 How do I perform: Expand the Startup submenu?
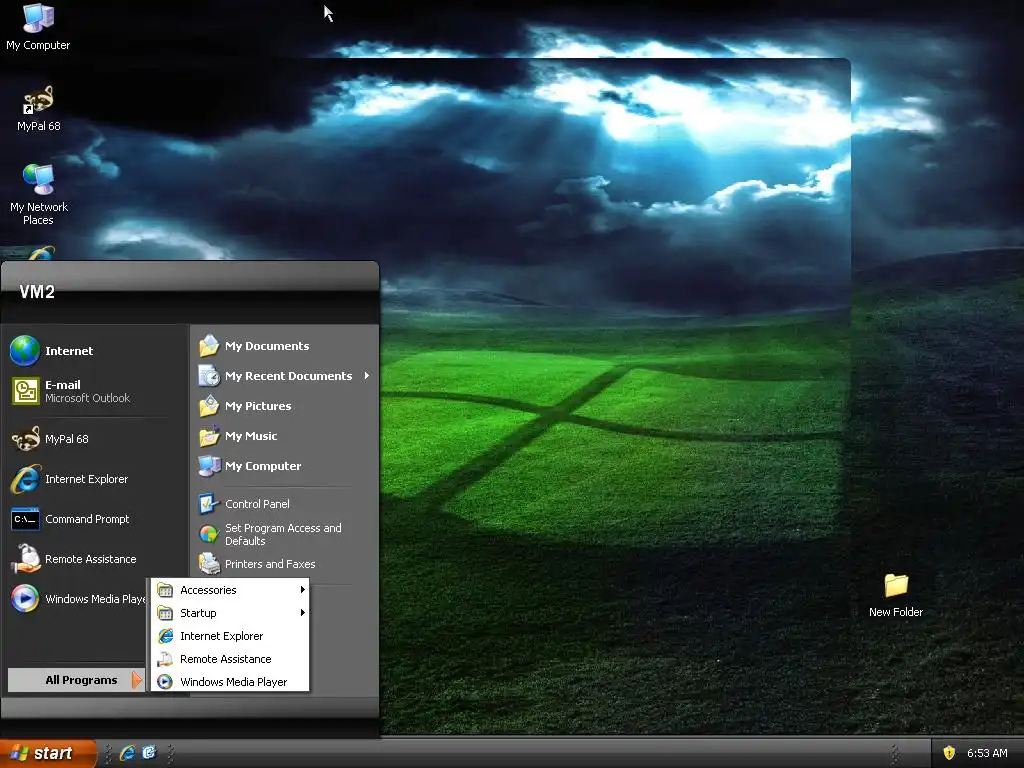(x=230, y=613)
